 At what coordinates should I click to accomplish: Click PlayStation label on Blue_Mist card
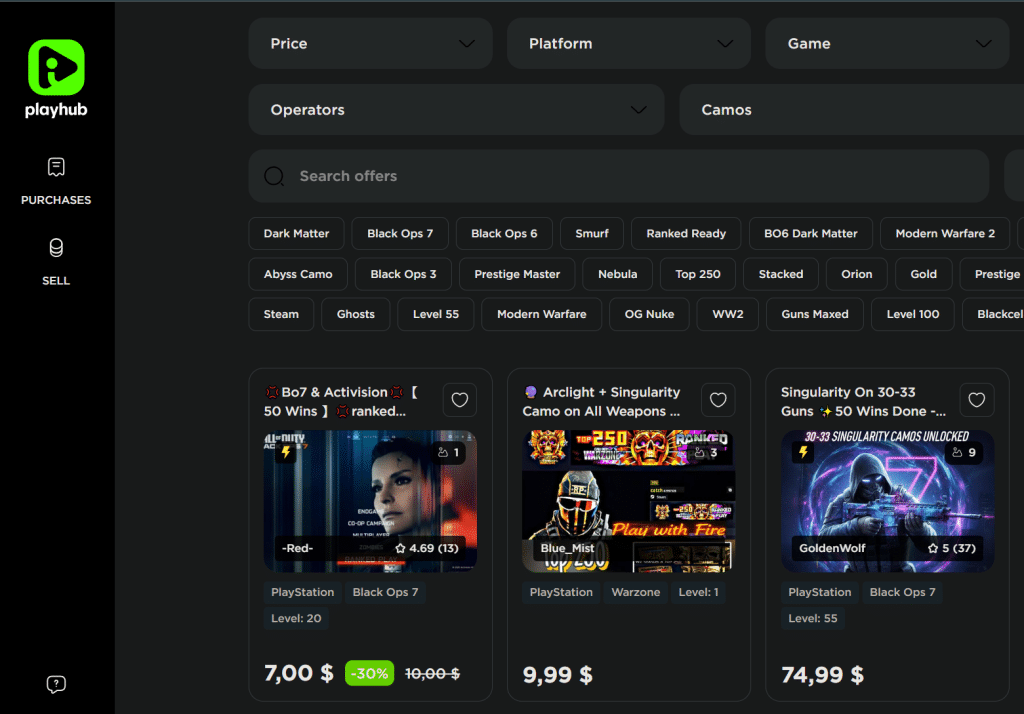click(x=561, y=592)
